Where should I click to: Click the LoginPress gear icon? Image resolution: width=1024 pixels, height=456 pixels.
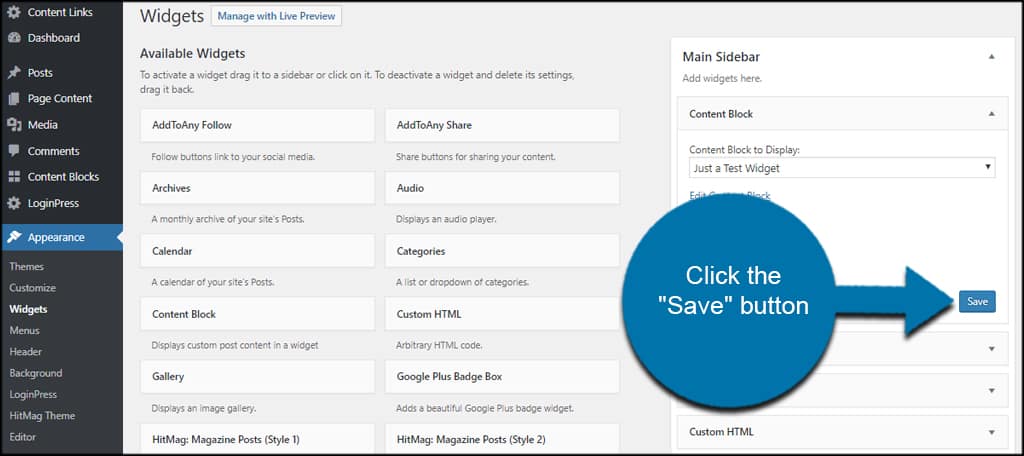(14, 203)
